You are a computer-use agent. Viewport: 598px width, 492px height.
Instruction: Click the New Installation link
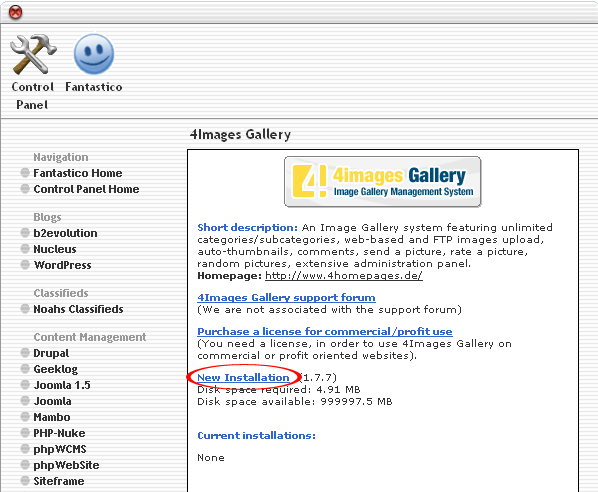[x=243, y=378]
